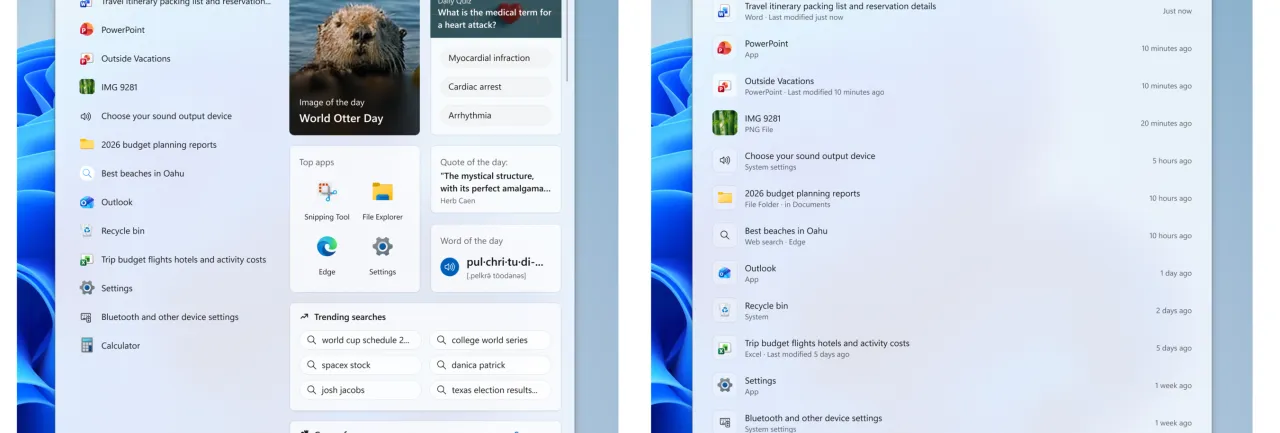Open Herb Caen quote of the day card
This screenshot has height=433, width=1280.
pos(496,179)
